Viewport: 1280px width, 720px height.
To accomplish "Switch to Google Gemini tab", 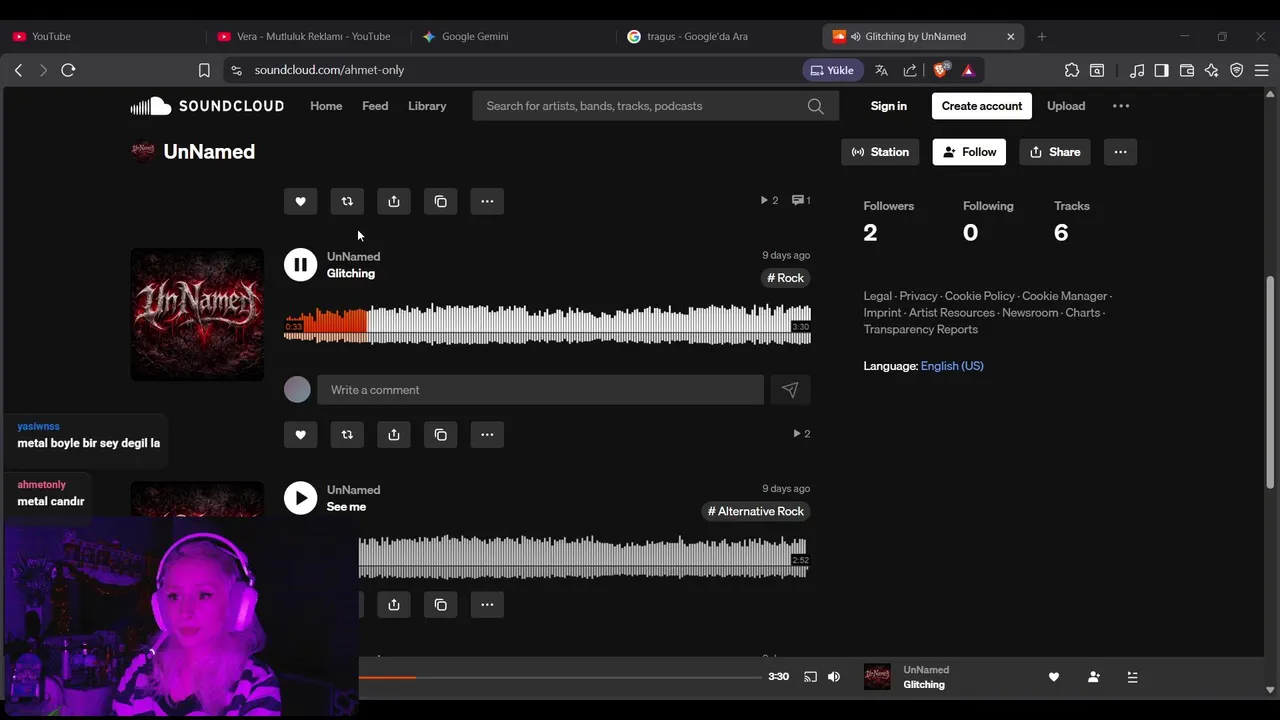I will click(x=512, y=36).
